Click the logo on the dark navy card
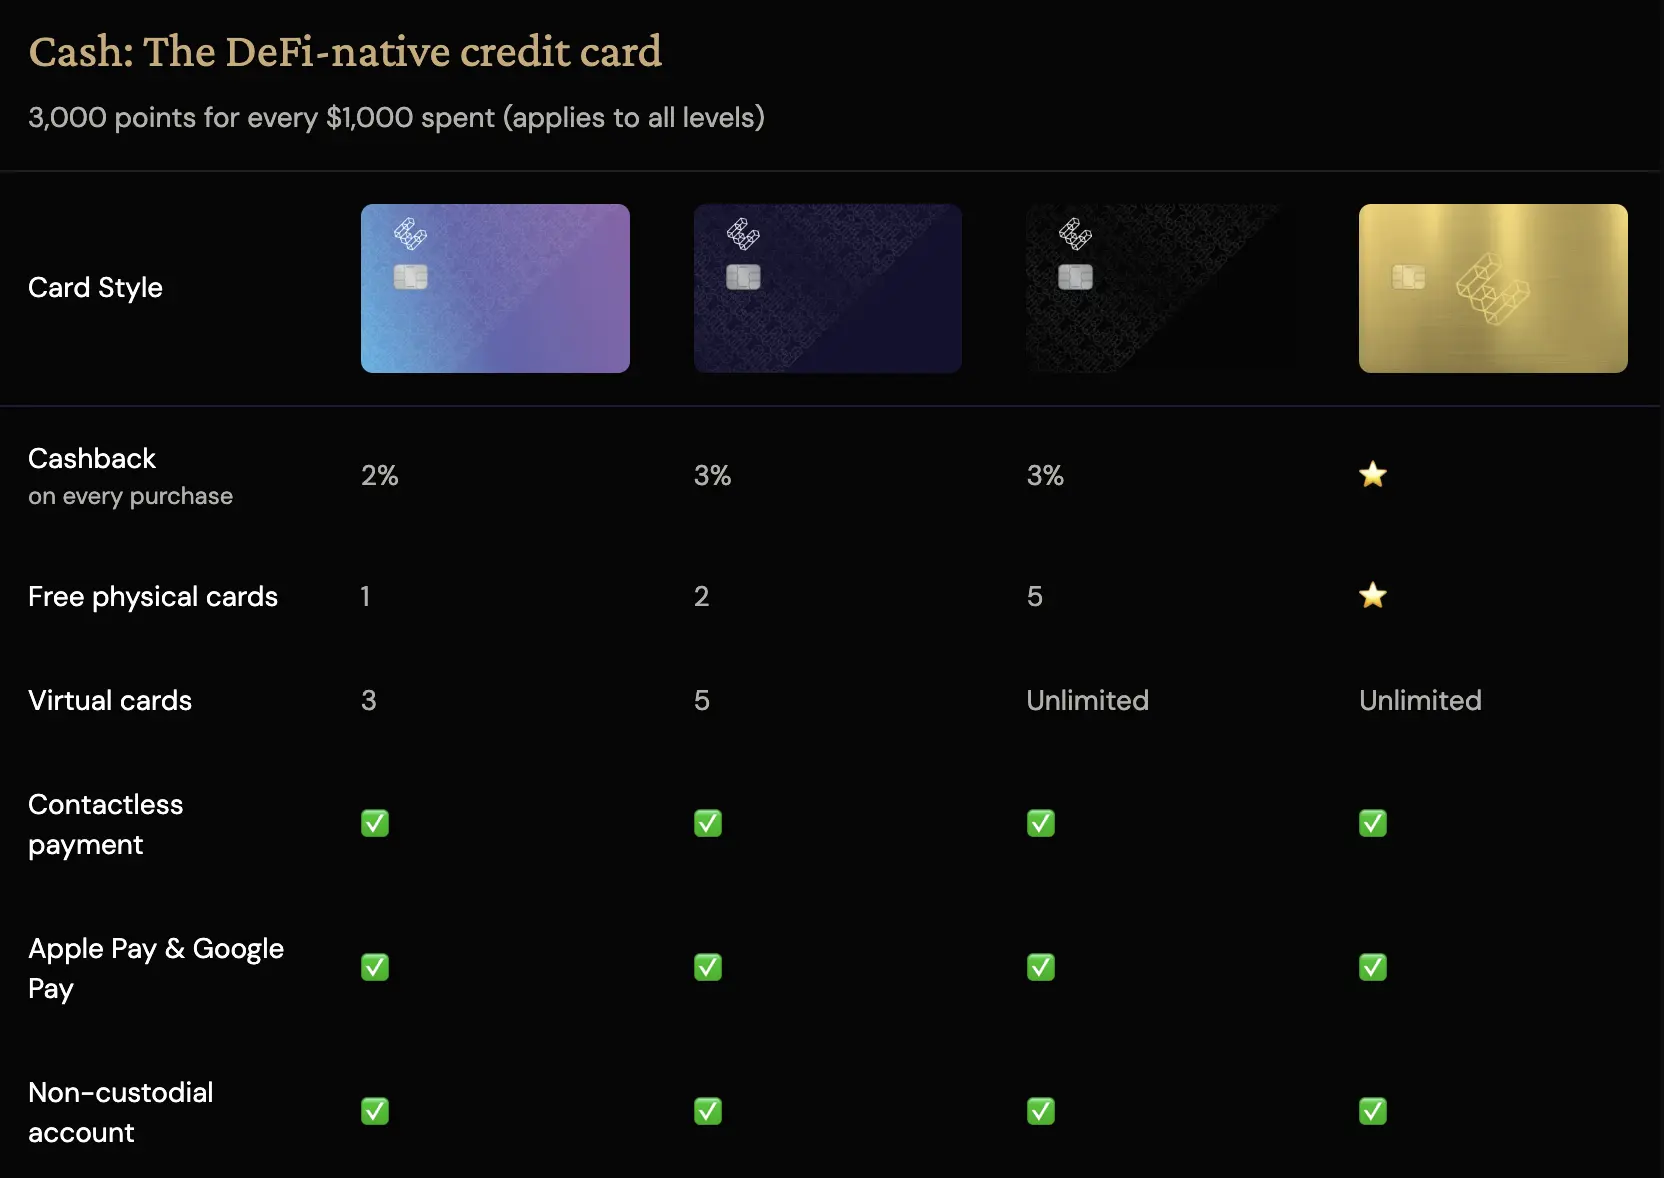 point(743,234)
